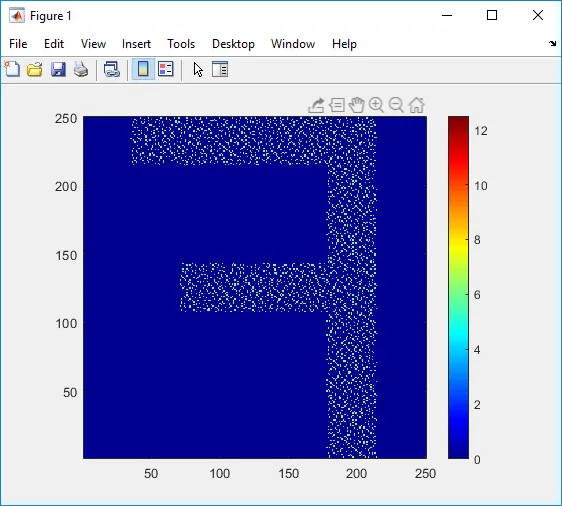This screenshot has height=506, width=562.
Task: Save the figure with the floppy disk icon
Action: (x=58, y=69)
